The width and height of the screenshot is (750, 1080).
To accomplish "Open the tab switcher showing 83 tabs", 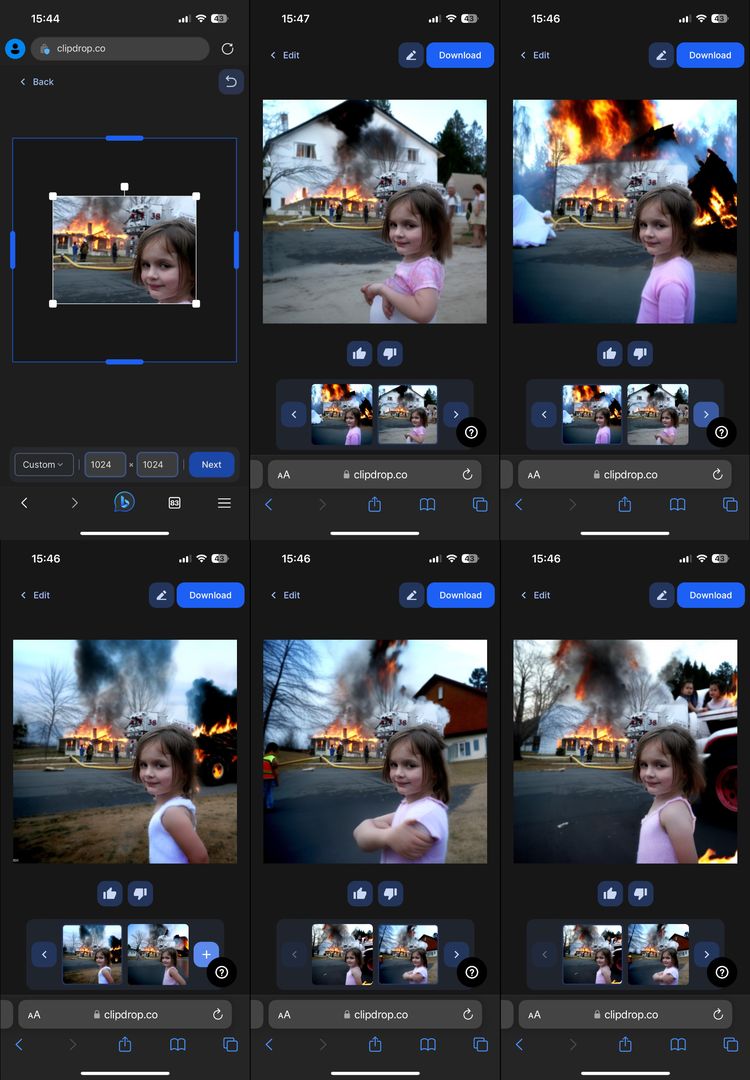I will pyautogui.click(x=174, y=503).
